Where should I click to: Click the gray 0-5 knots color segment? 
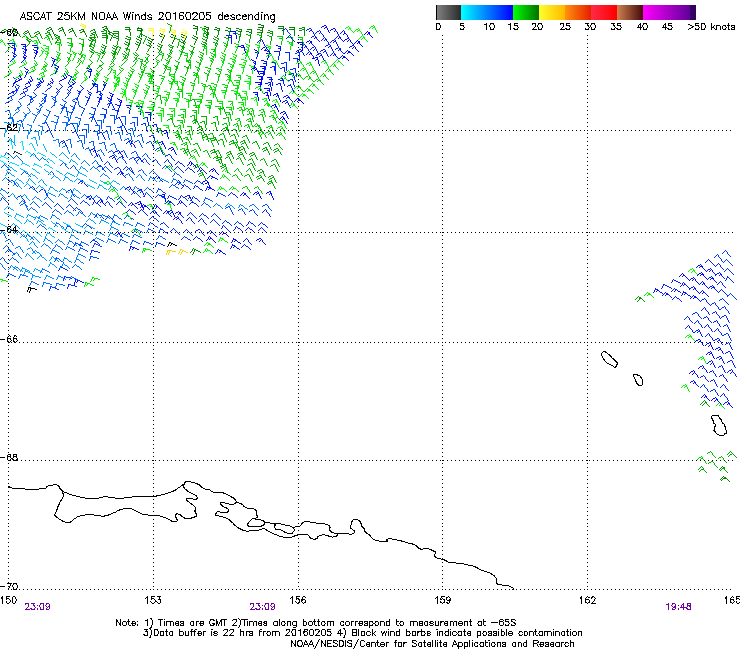[x=448, y=12]
